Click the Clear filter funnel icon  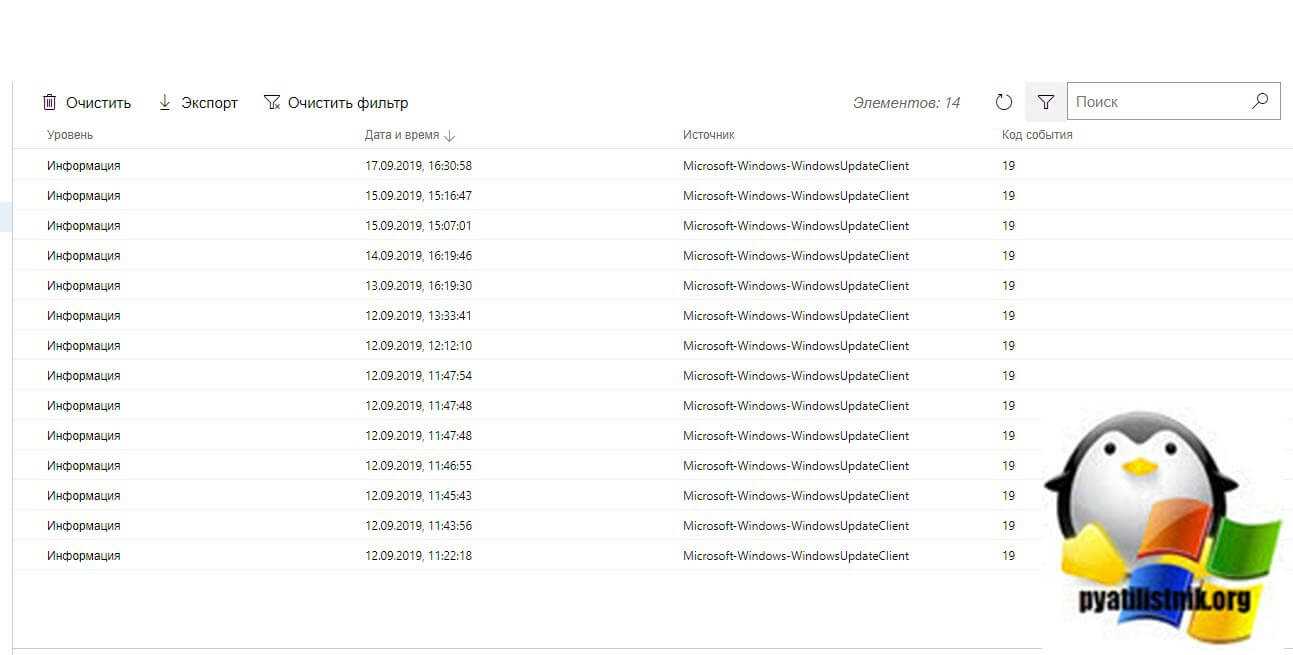272,102
